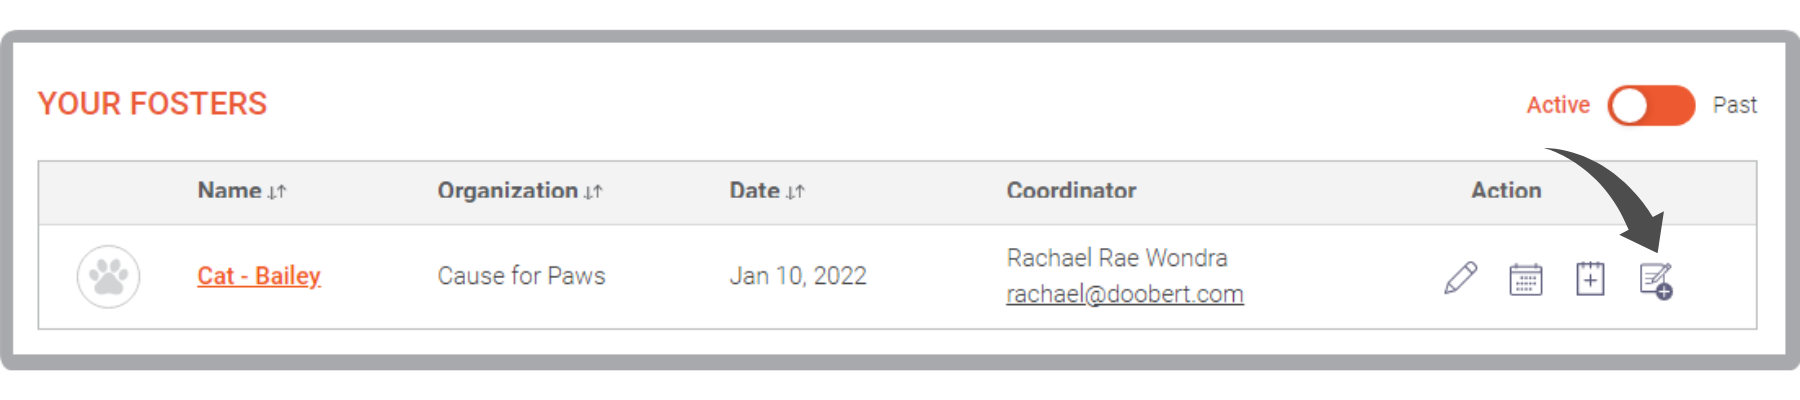This screenshot has height=400, width=1800.
Task: Click the Coordinator column header
Action: [x=1071, y=190]
